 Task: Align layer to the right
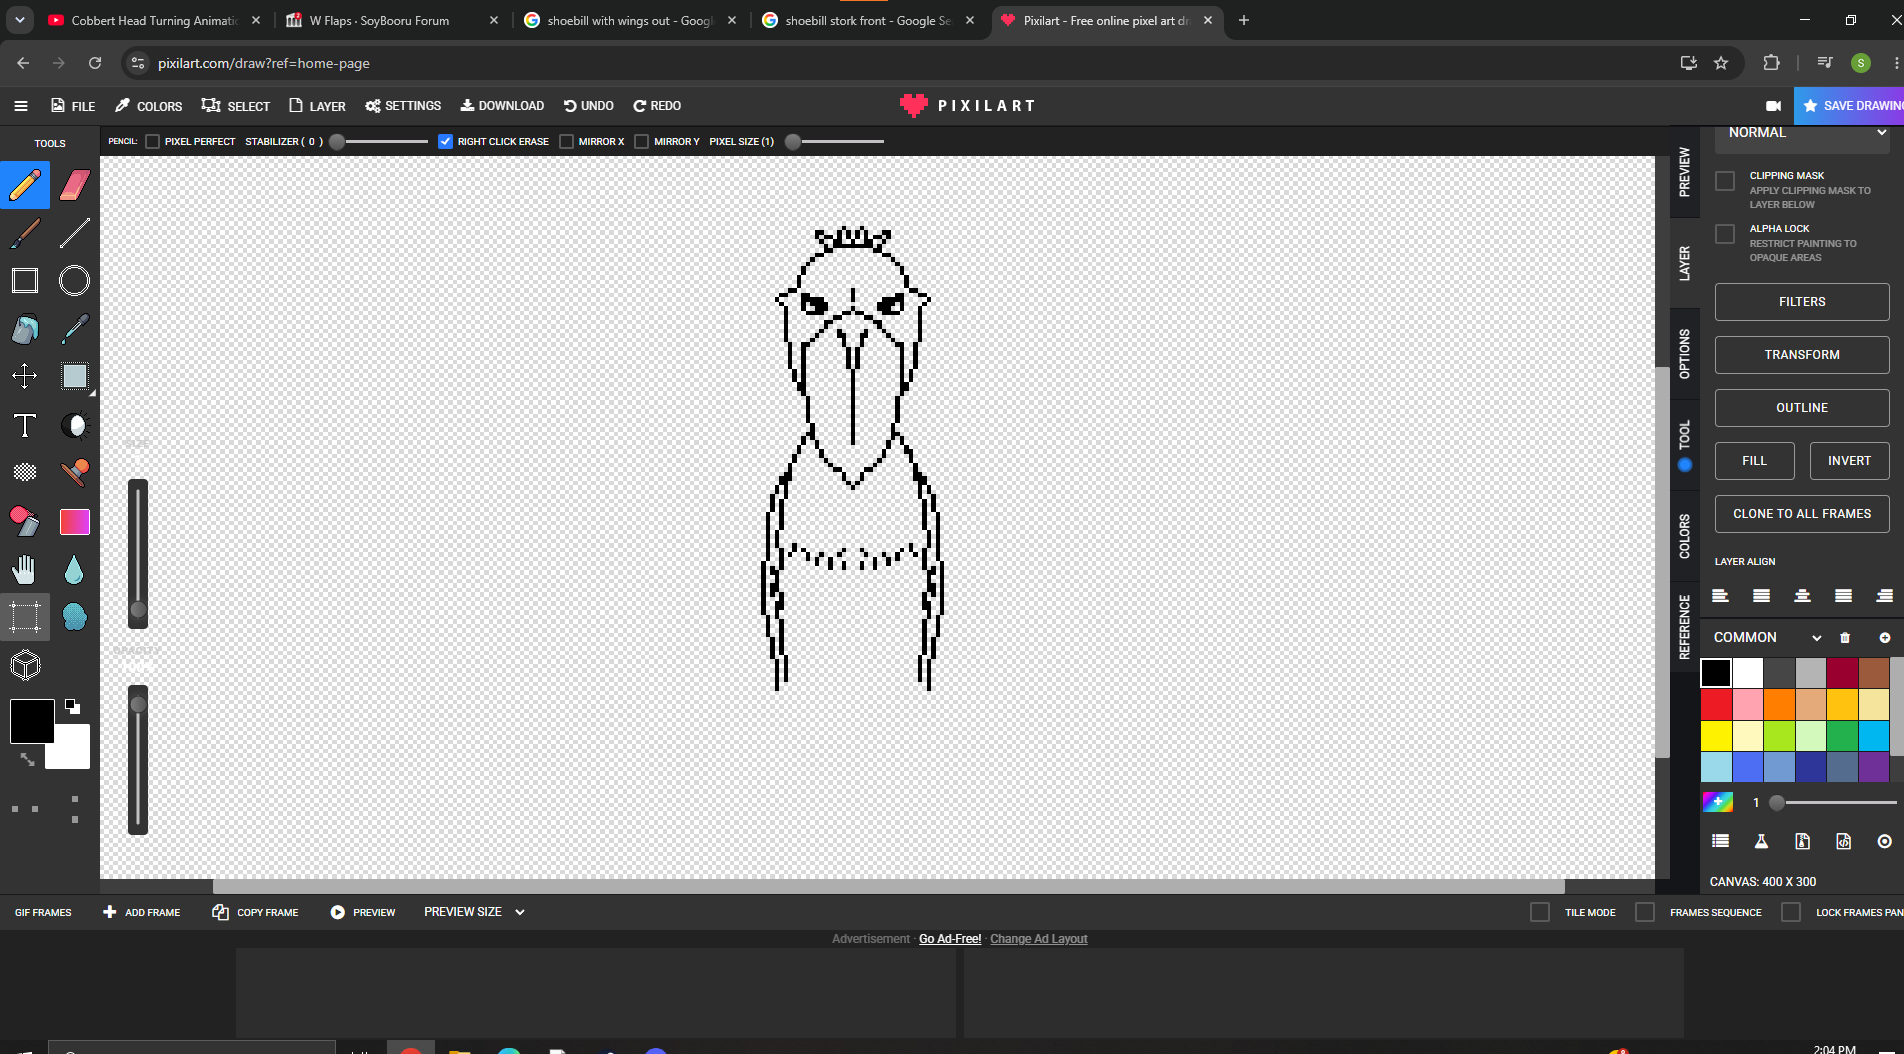(x=1885, y=596)
